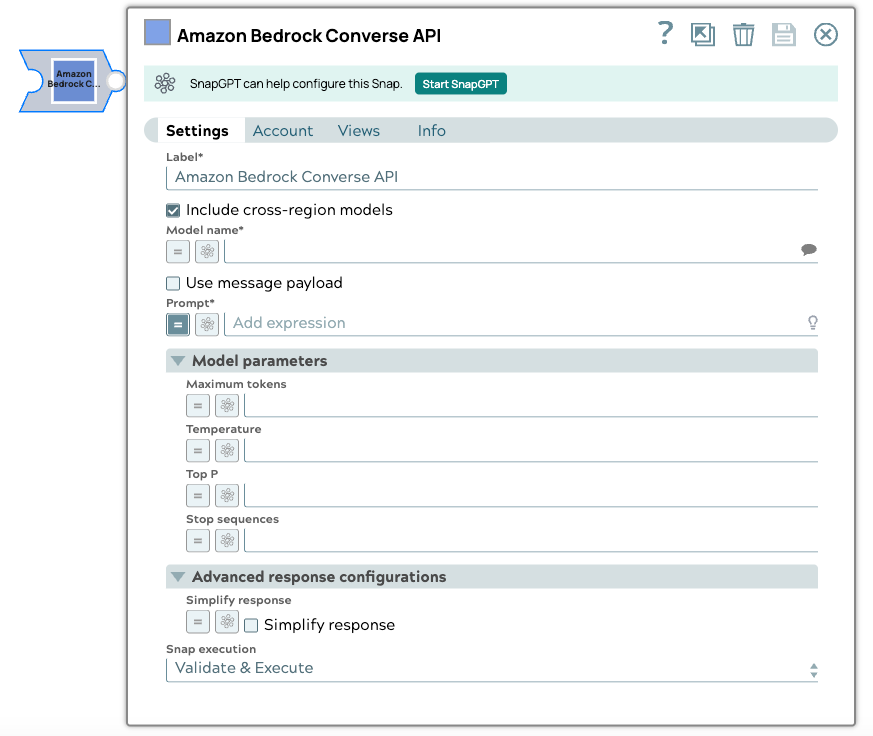This screenshot has width=873, height=736.
Task: Open the Views tab
Action: pyautogui.click(x=358, y=130)
